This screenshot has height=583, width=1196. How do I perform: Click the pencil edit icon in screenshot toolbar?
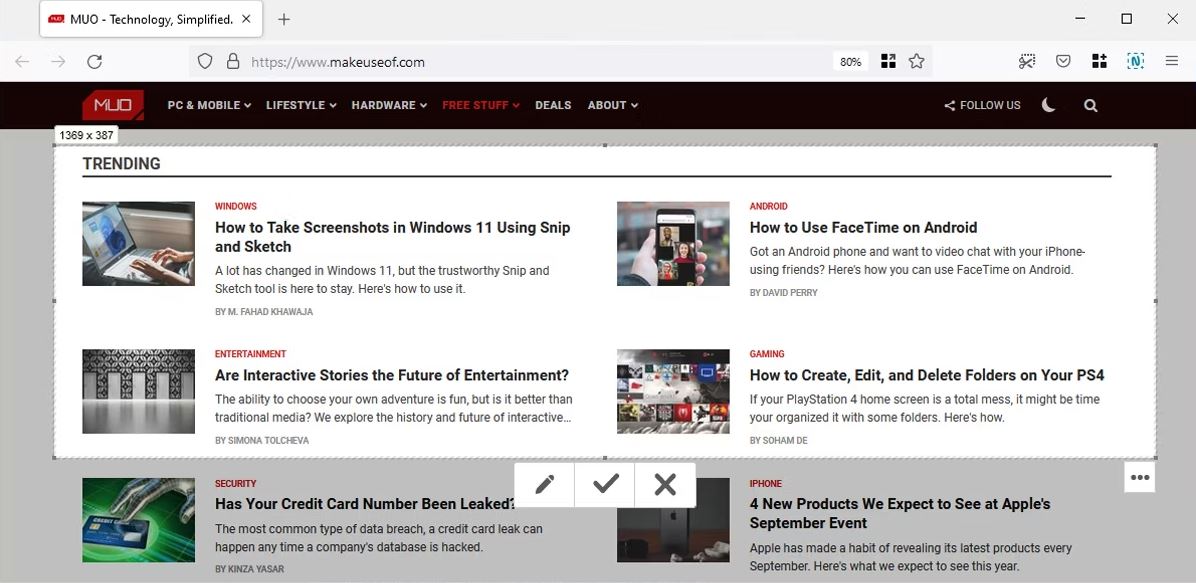pyautogui.click(x=545, y=485)
